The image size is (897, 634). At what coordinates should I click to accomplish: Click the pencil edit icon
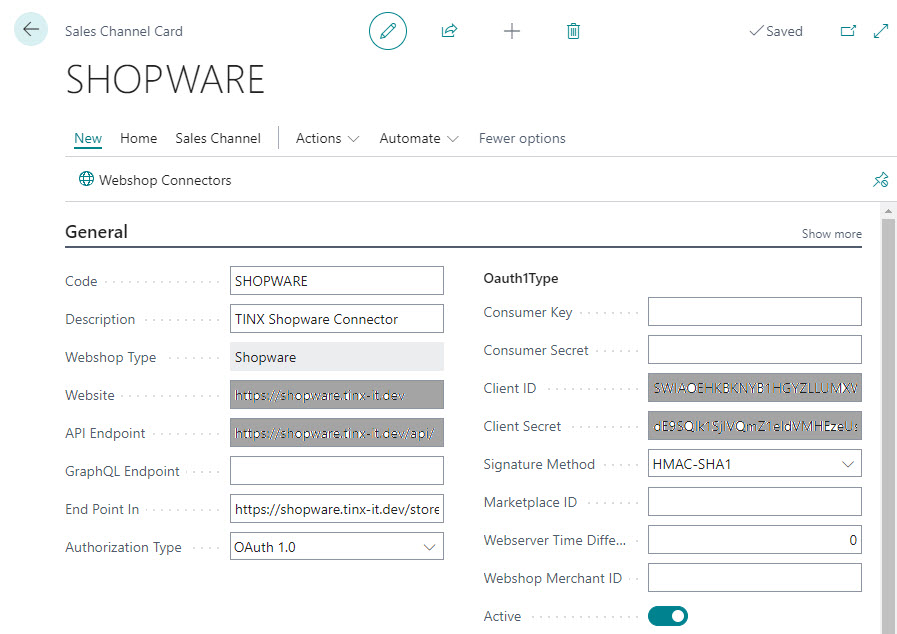pyautogui.click(x=388, y=31)
